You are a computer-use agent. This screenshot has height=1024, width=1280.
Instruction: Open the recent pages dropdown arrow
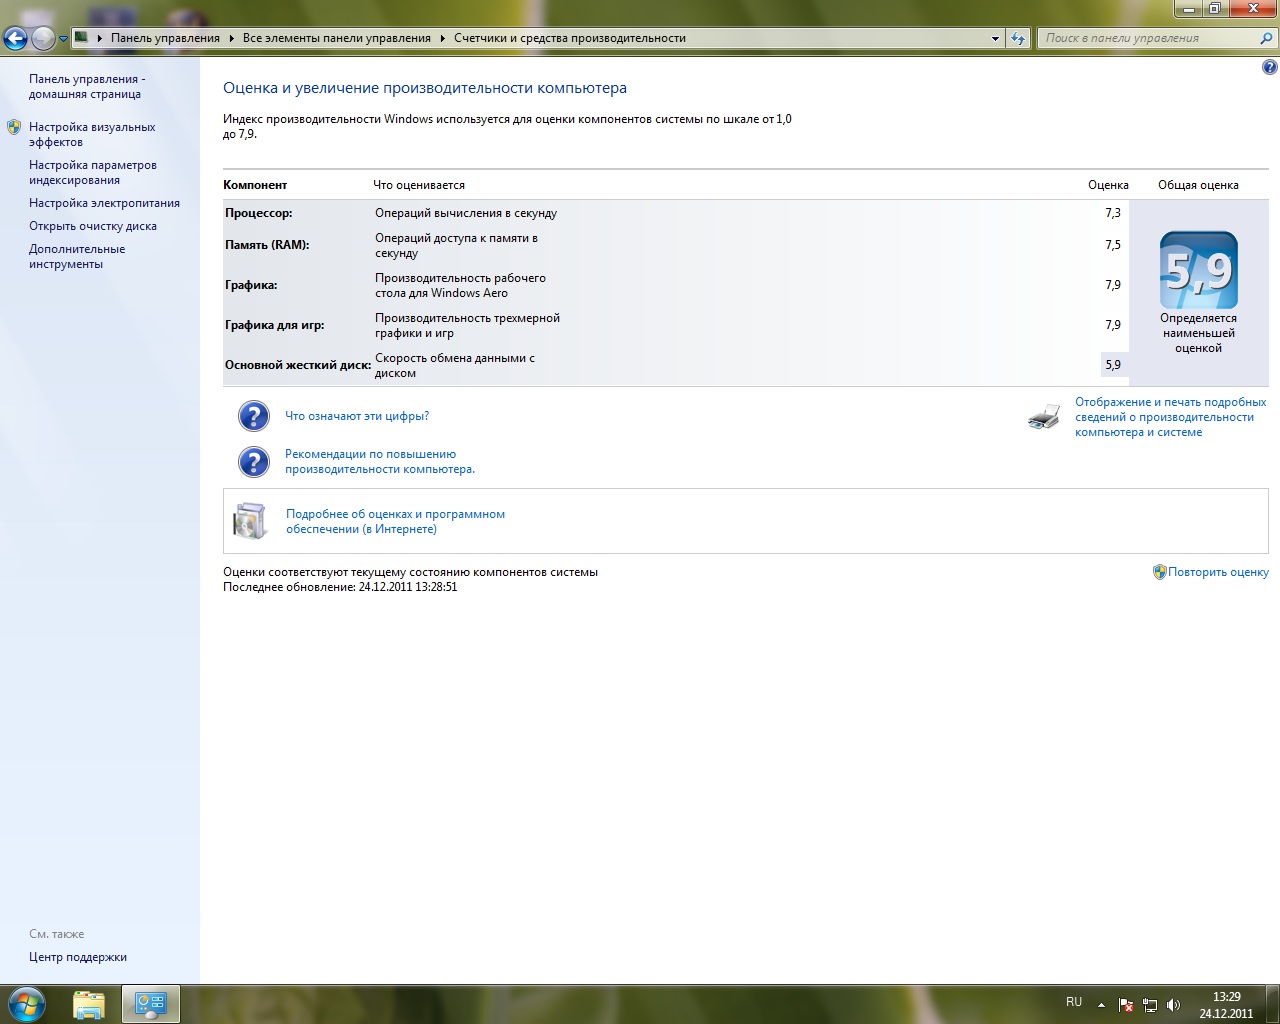63,39
